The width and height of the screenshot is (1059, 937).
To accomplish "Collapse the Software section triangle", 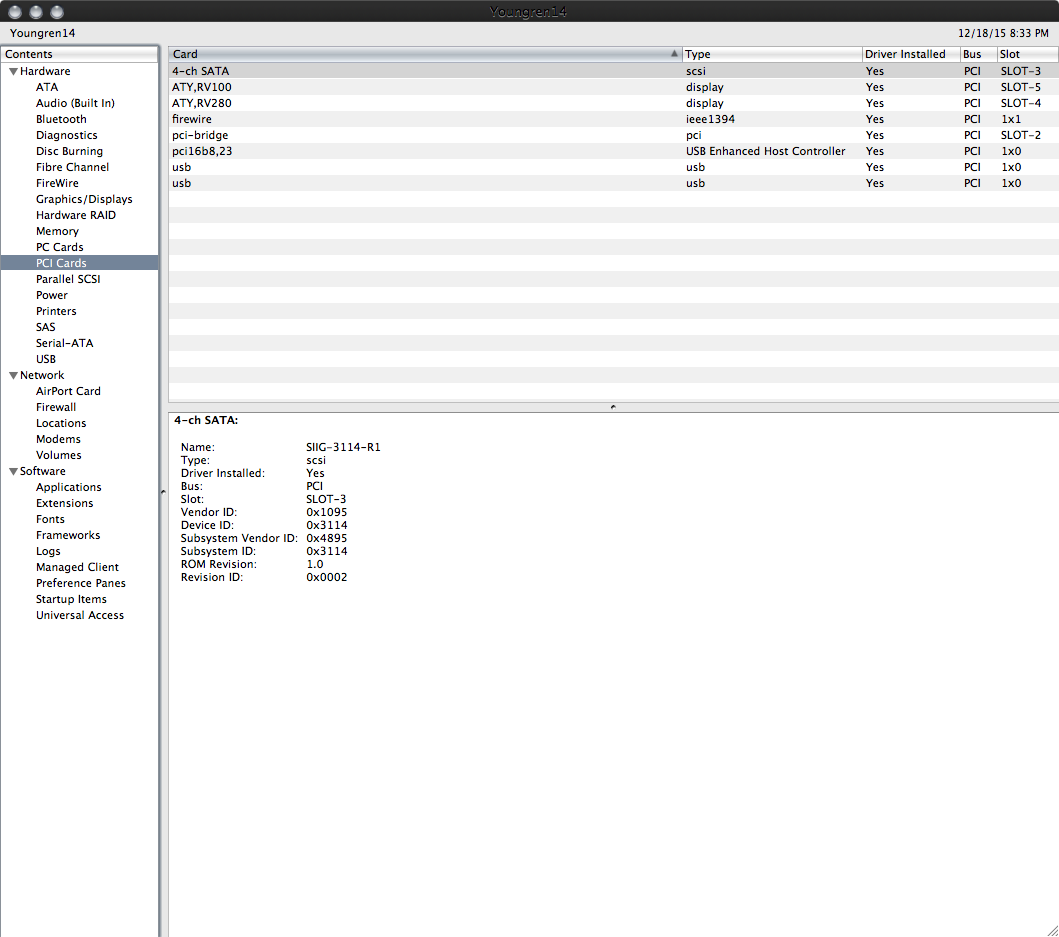I will click(x=13, y=472).
